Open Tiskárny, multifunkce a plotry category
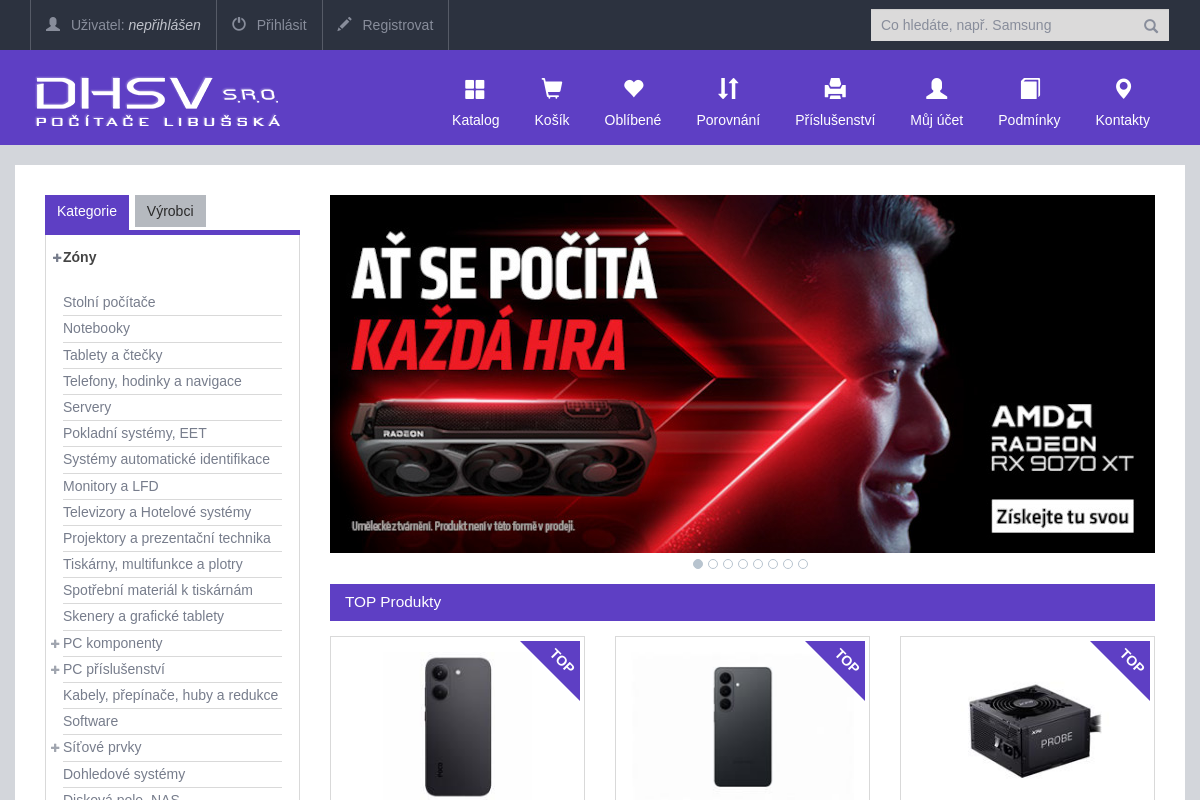The height and width of the screenshot is (800, 1200). tap(153, 564)
